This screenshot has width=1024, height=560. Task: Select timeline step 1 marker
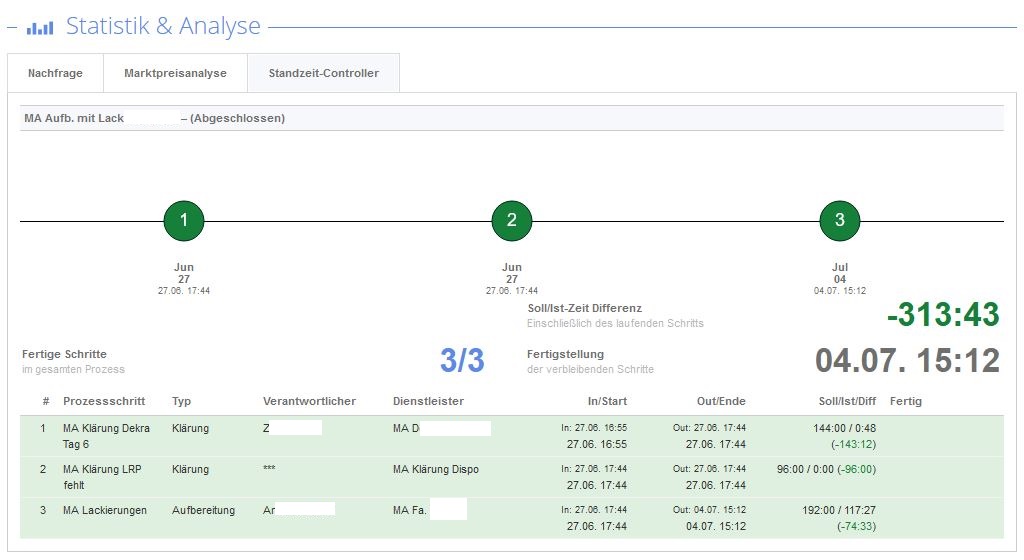click(x=184, y=221)
